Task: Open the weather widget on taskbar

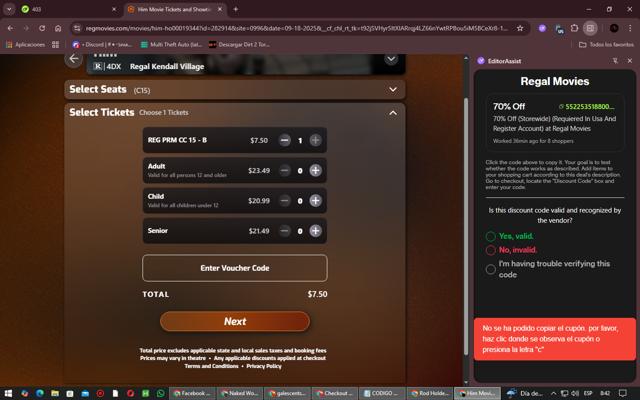Action: [524, 393]
